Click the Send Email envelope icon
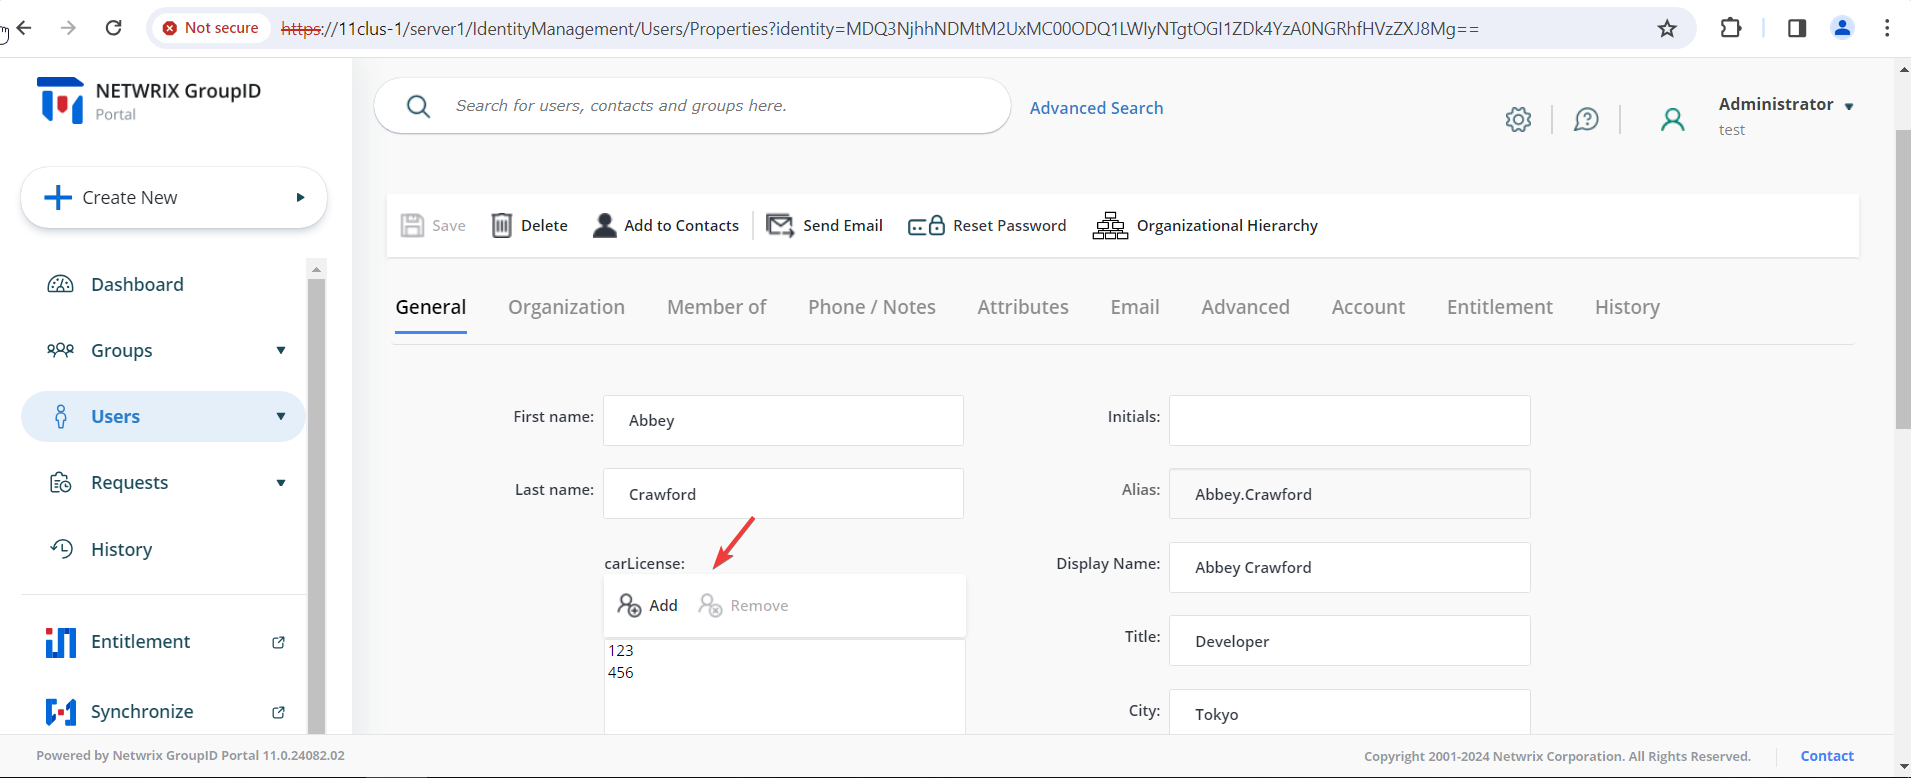The image size is (1911, 778). point(780,225)
